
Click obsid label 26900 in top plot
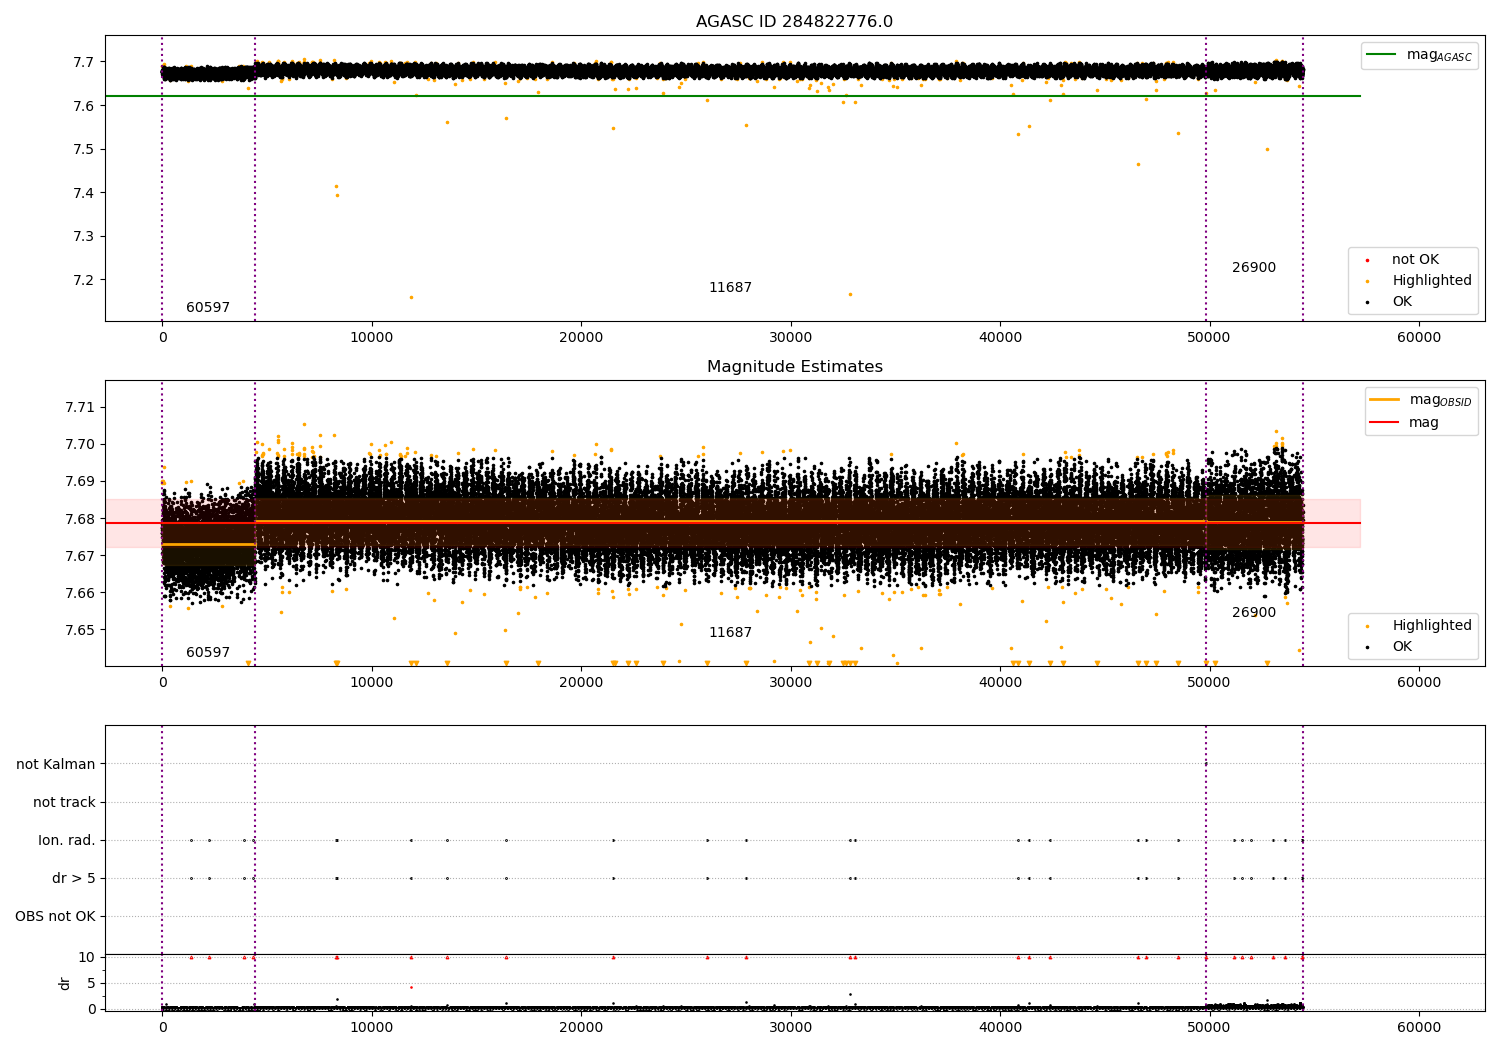point(1254,268)
